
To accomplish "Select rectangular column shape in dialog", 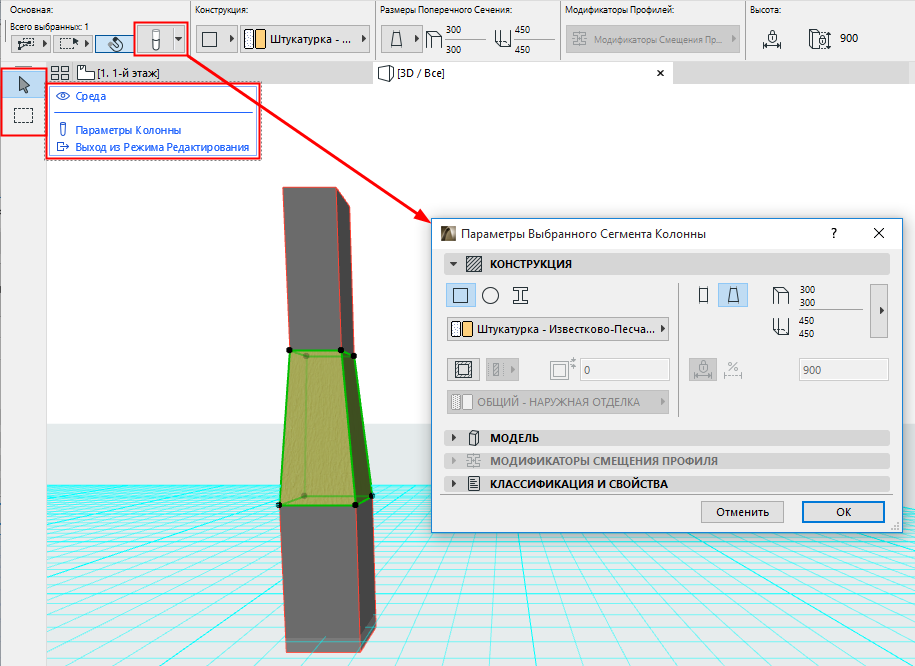I will click(460, 295).
